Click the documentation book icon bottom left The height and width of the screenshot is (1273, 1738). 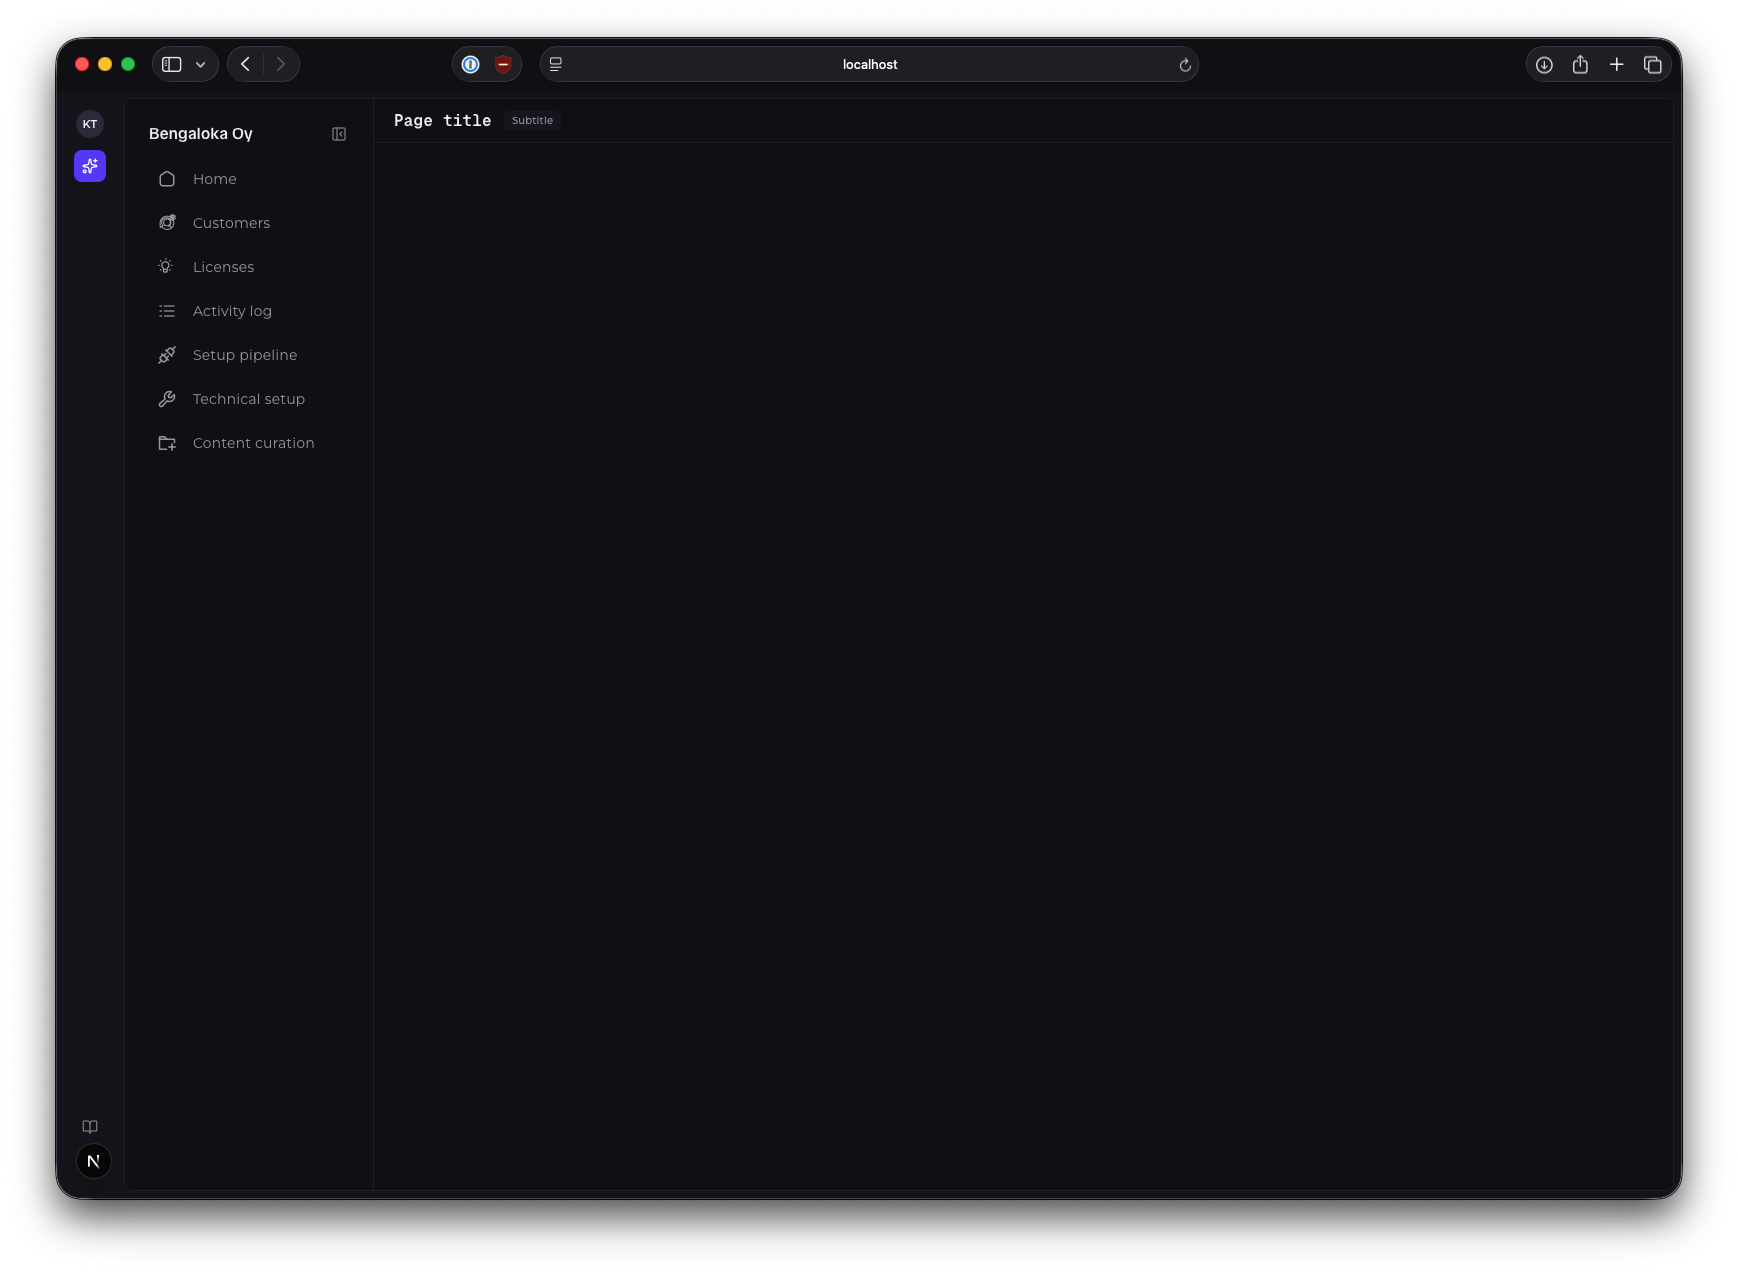tap(89, 1127)
